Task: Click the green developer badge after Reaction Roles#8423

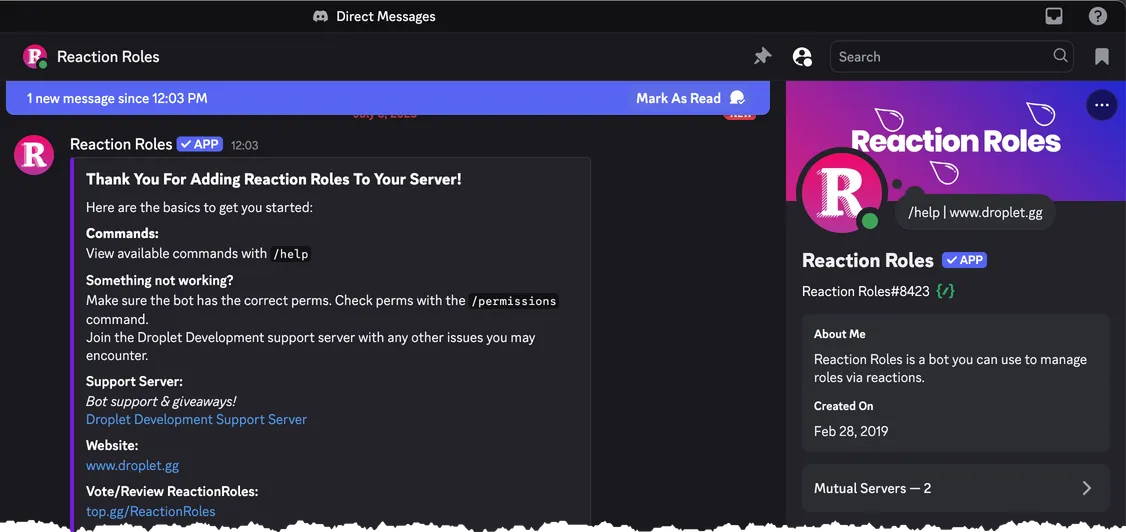Action: [x=945, y=291]
